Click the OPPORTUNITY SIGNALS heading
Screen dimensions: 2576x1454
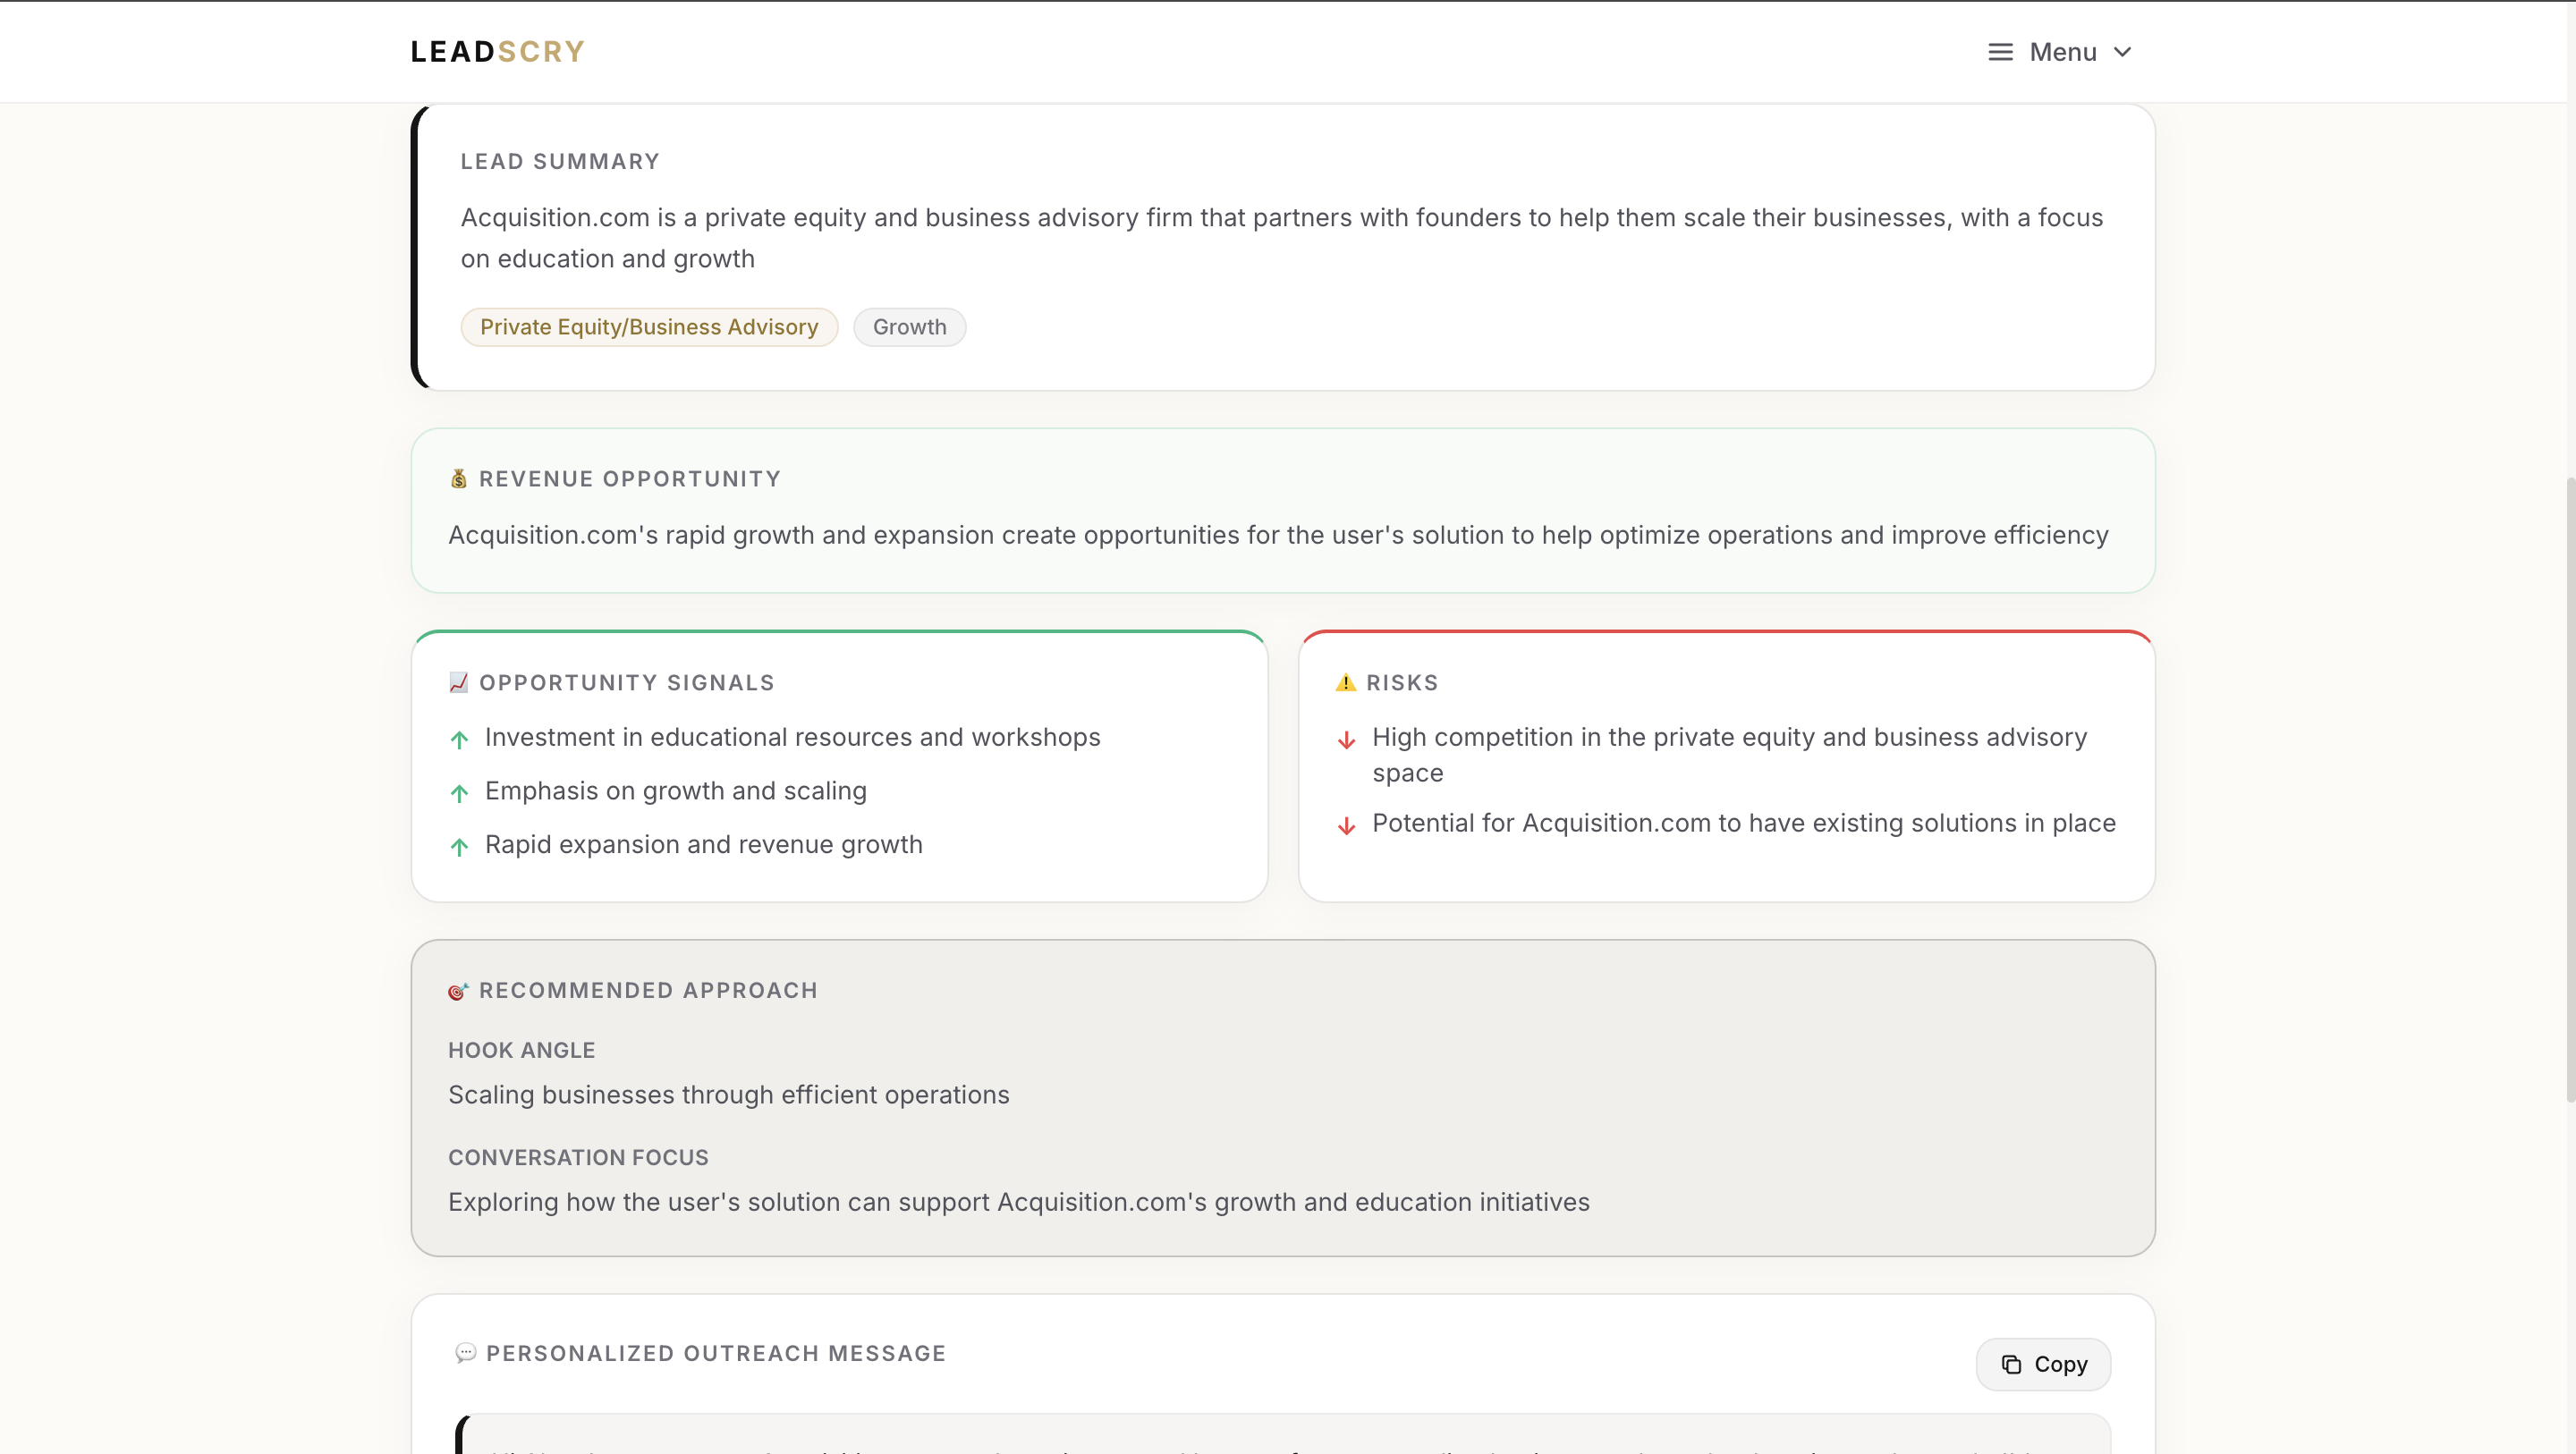(627, 683)
